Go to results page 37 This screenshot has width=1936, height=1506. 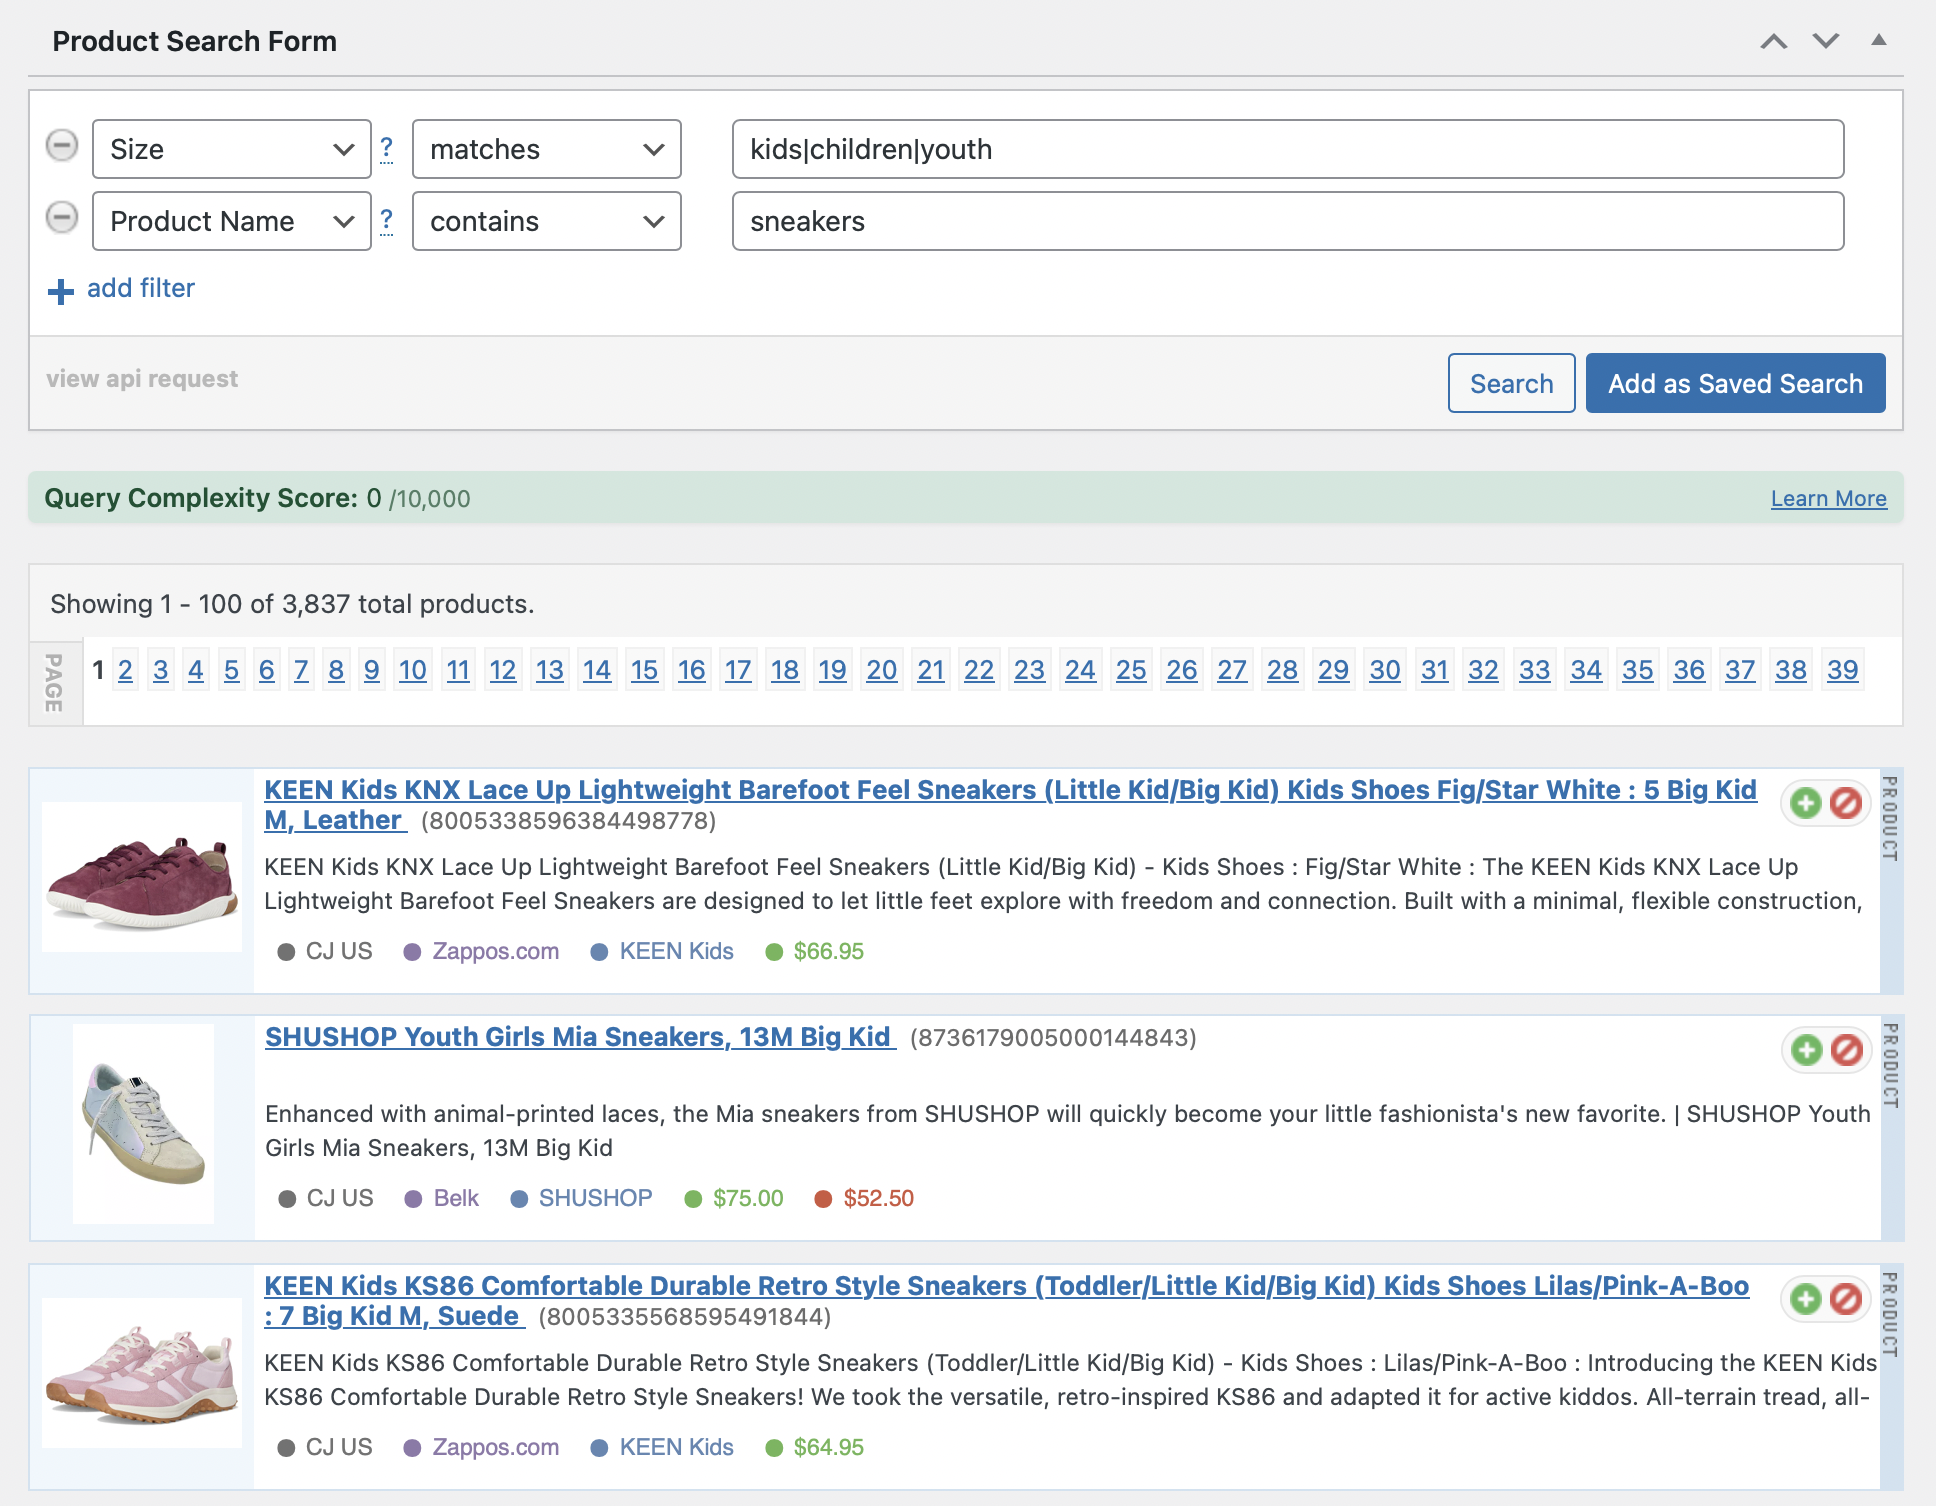coord(1740,670)
